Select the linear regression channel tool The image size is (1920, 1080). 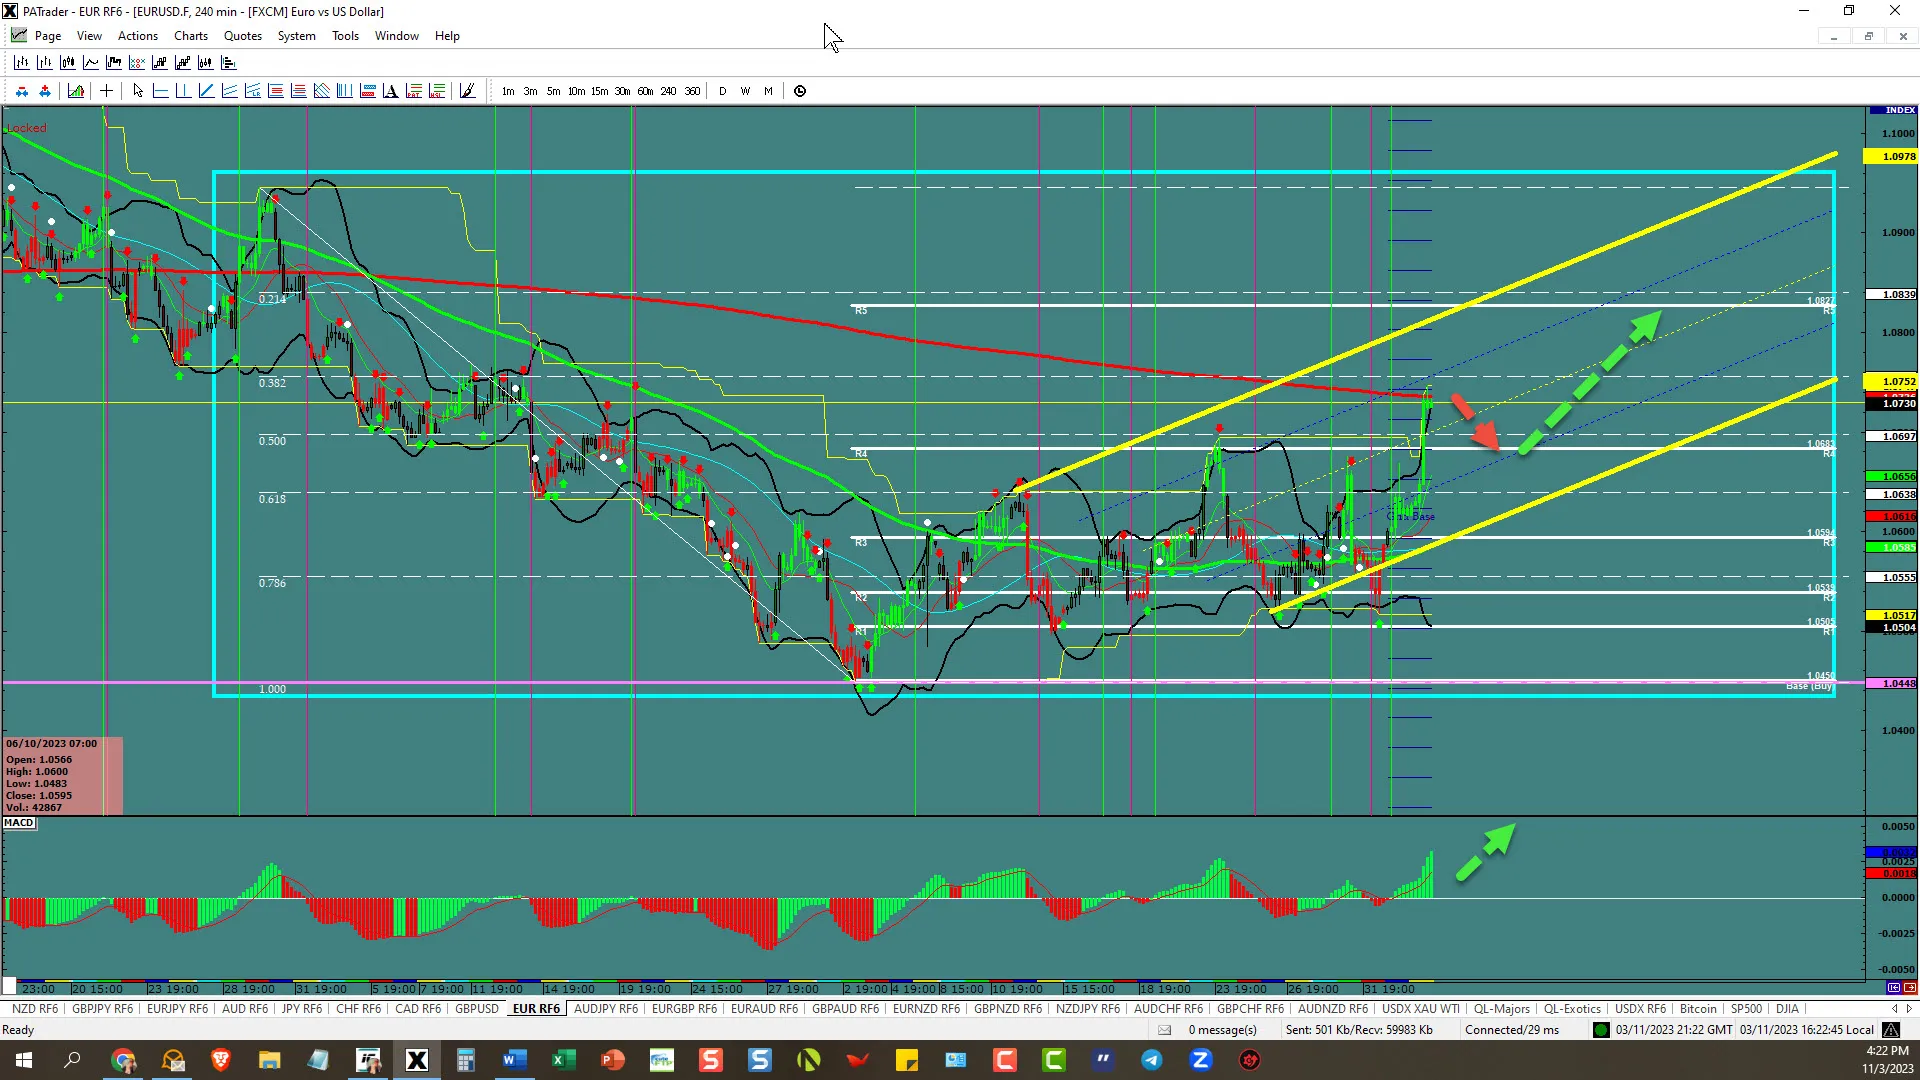tap(252, 91)
